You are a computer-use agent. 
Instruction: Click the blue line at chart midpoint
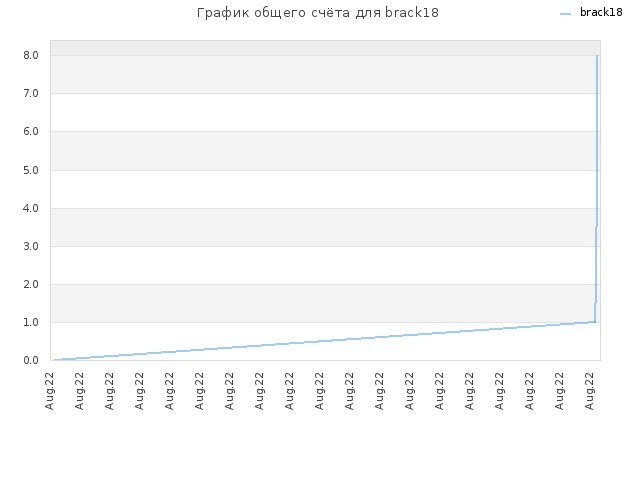(325, 341)
